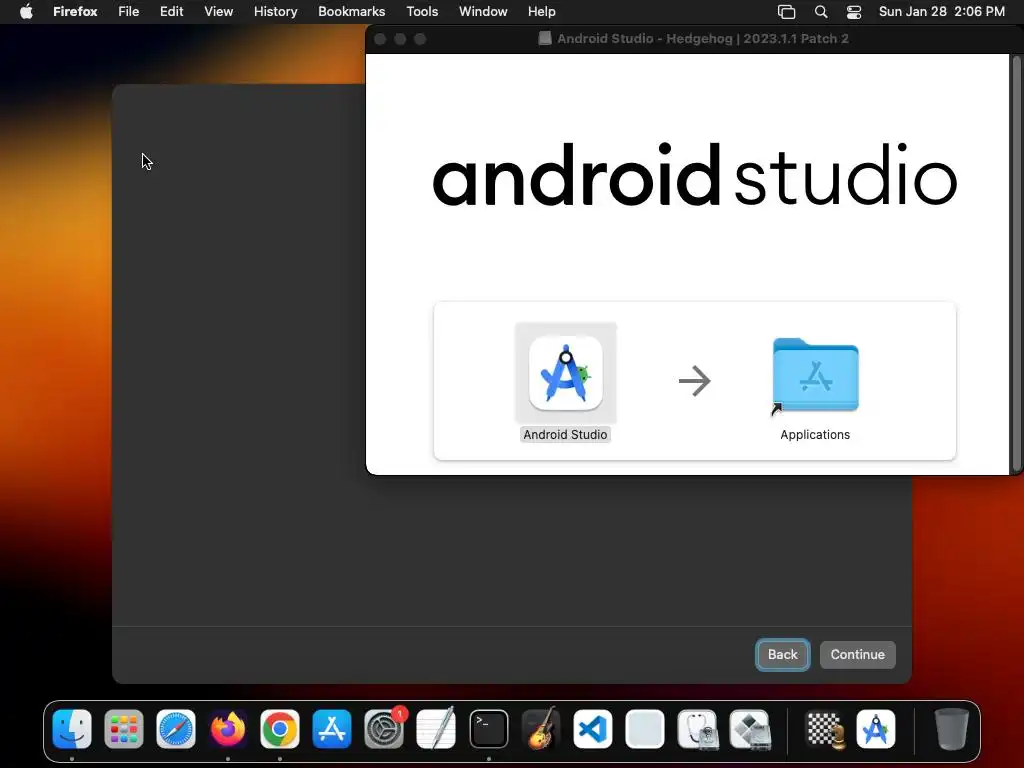1024x768 pixels.
Task: Open the Edit menu
Action: [x=171, y=12]
